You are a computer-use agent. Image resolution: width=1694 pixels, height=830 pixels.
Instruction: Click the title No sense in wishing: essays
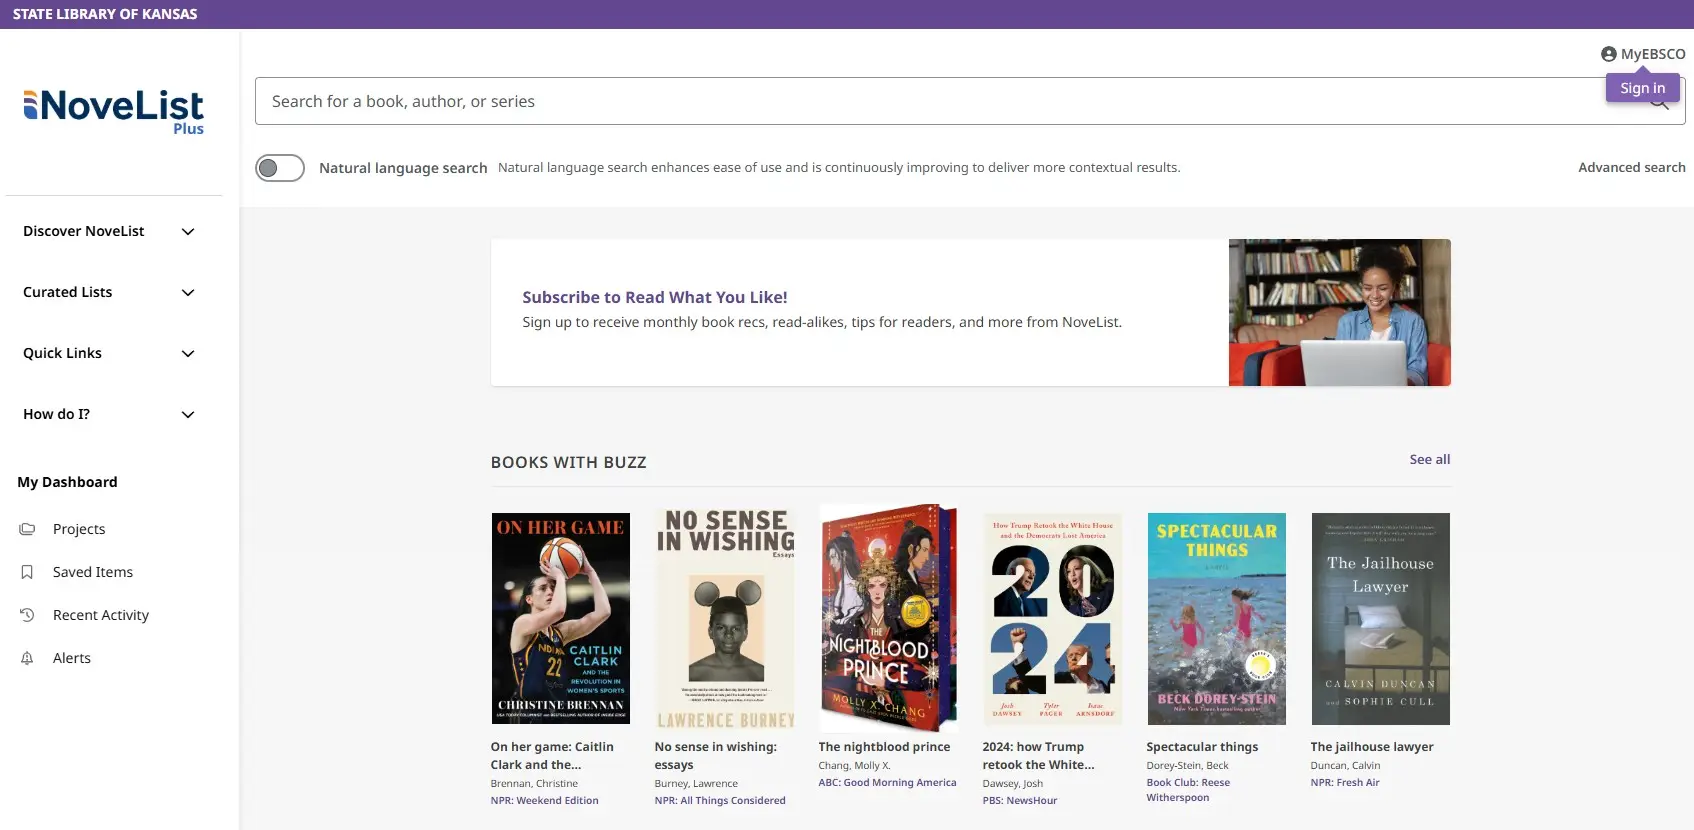716,756
